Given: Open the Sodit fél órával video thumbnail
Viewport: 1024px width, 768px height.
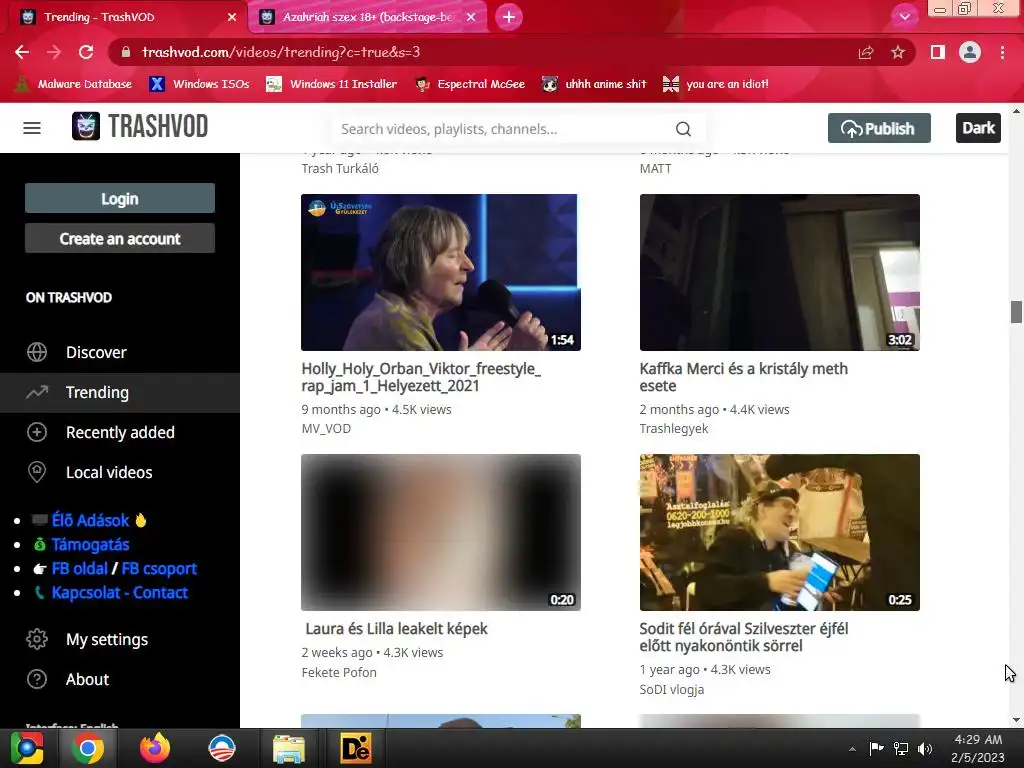Looking at the screenshot, I should click(x=780, y=532).
